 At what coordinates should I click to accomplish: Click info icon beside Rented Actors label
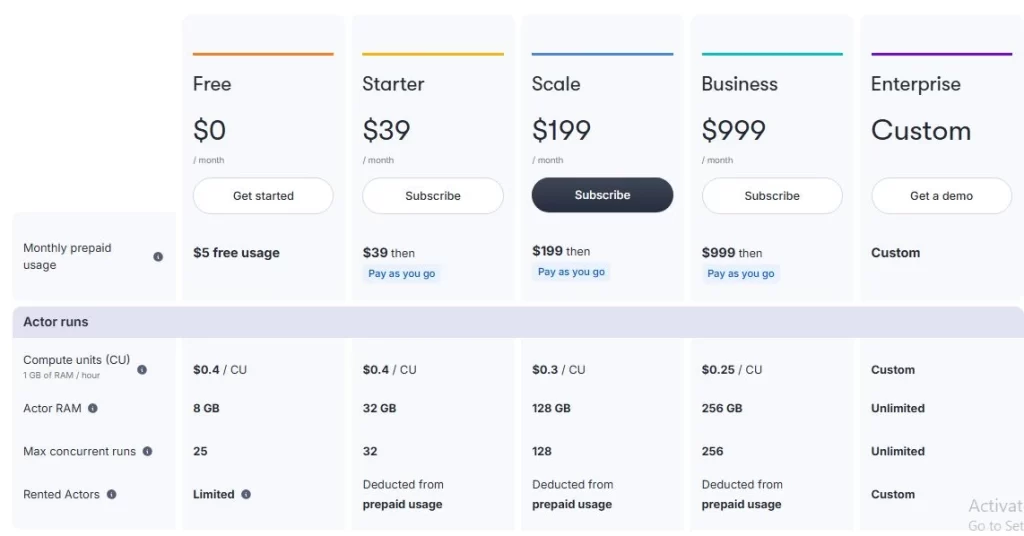(112, 494)
